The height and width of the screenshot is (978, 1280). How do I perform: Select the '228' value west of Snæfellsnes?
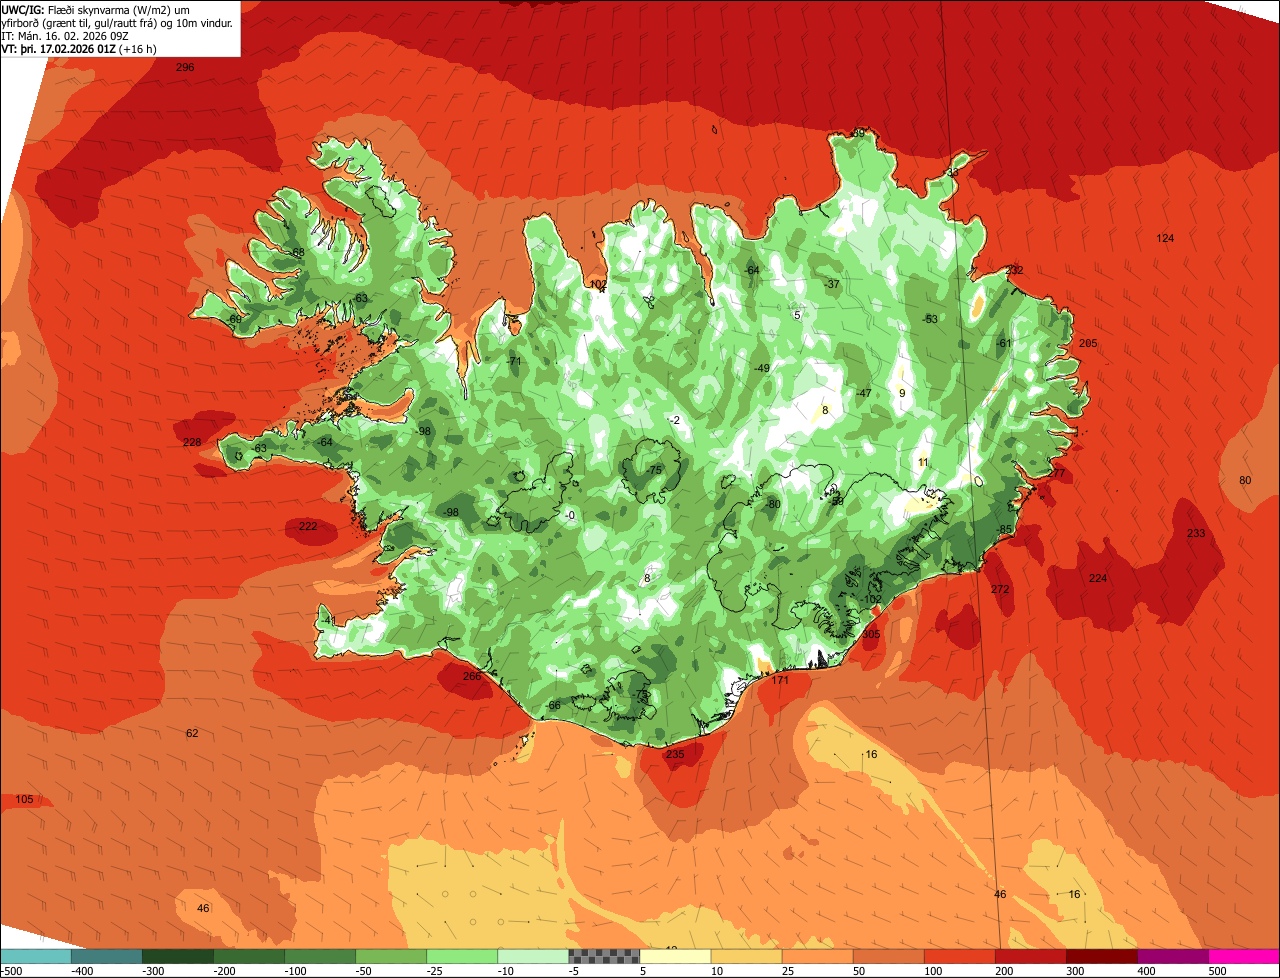point(192,442)
